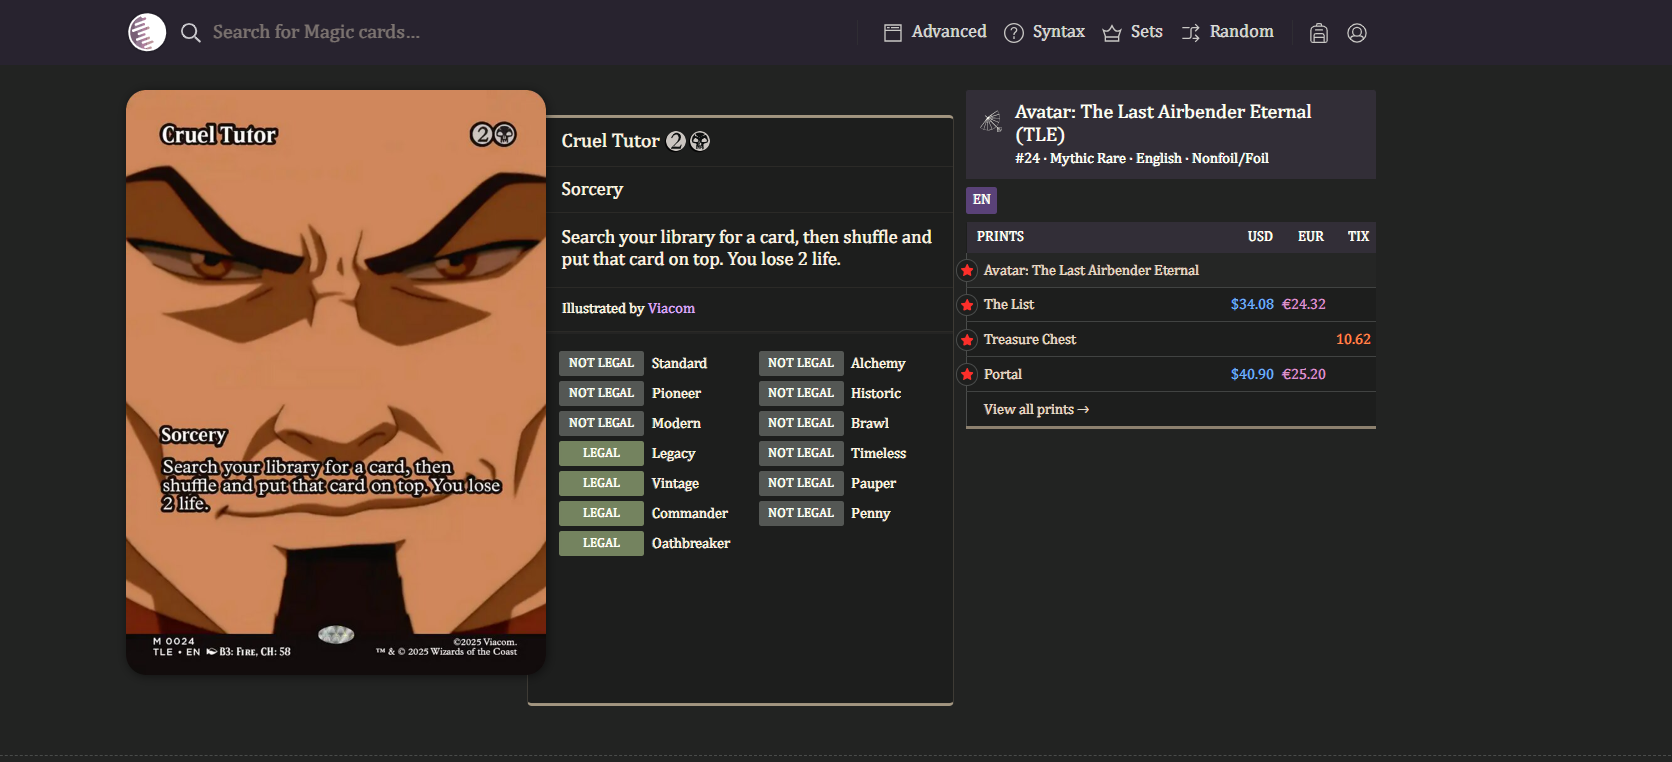Click the NOT LEGAL badge for Standard
The image size is (1672, 762).
point(601,363)
